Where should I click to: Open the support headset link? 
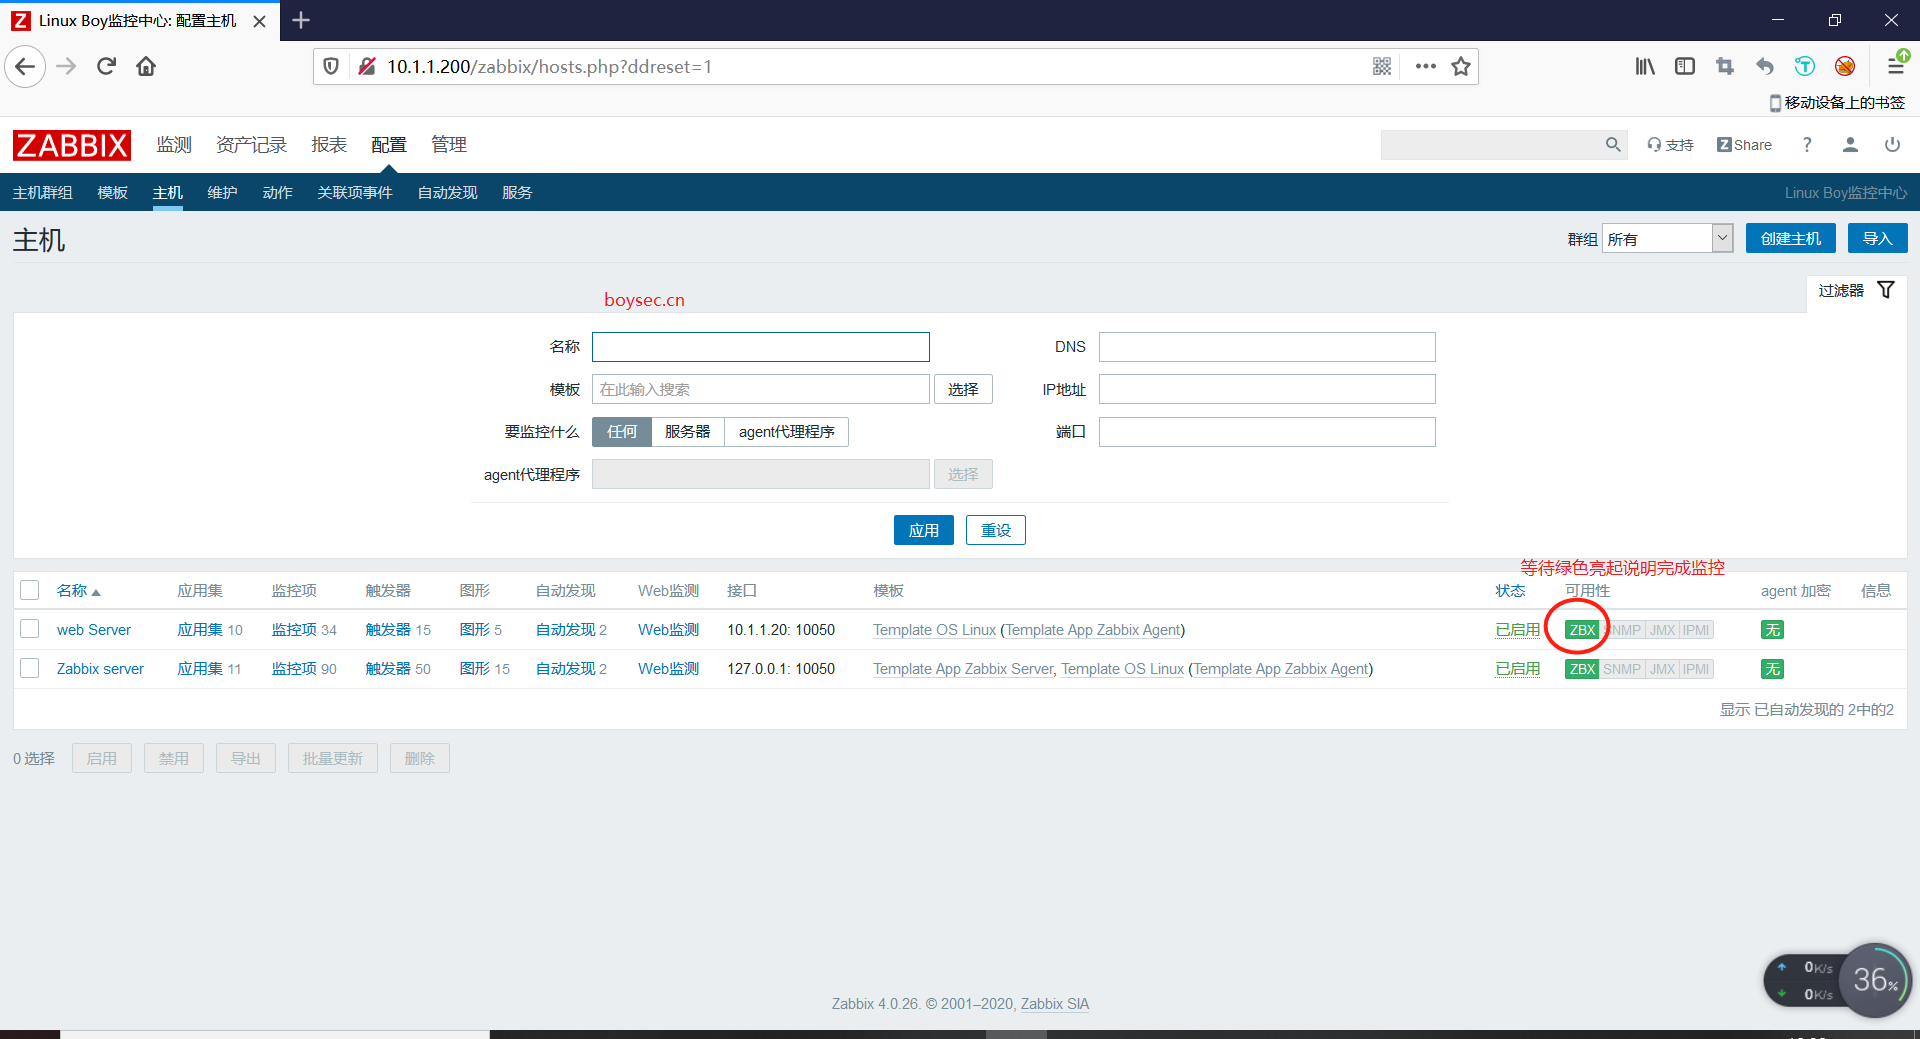1670,145
